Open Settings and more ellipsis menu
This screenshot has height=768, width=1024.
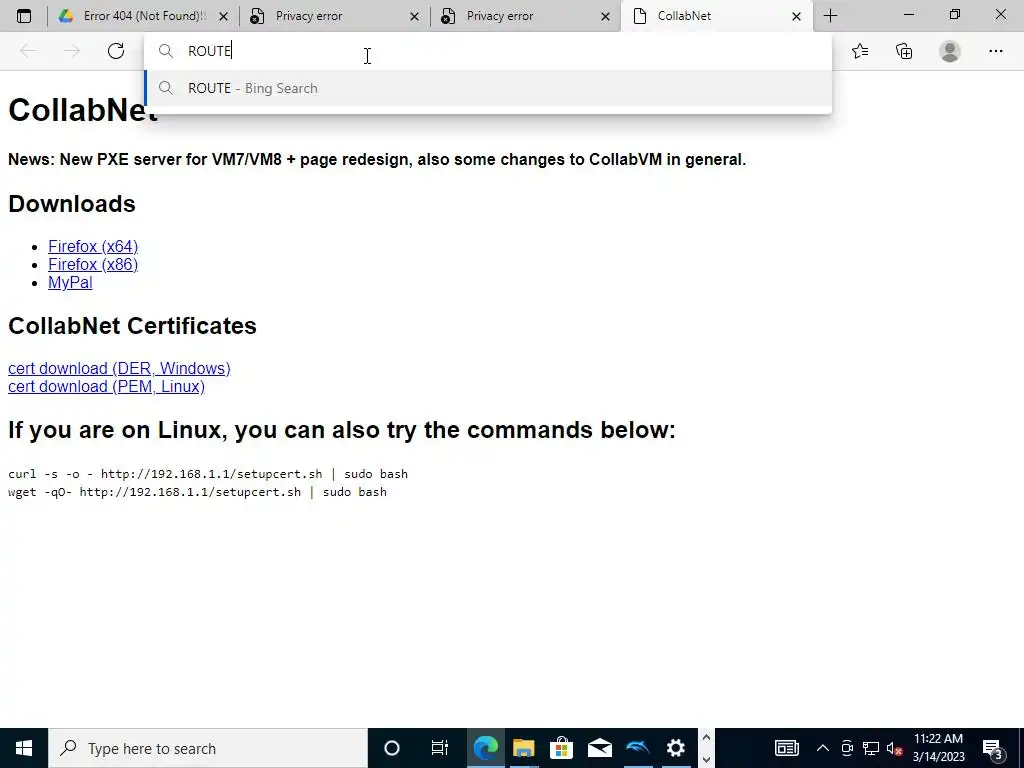tap(995, 51)
